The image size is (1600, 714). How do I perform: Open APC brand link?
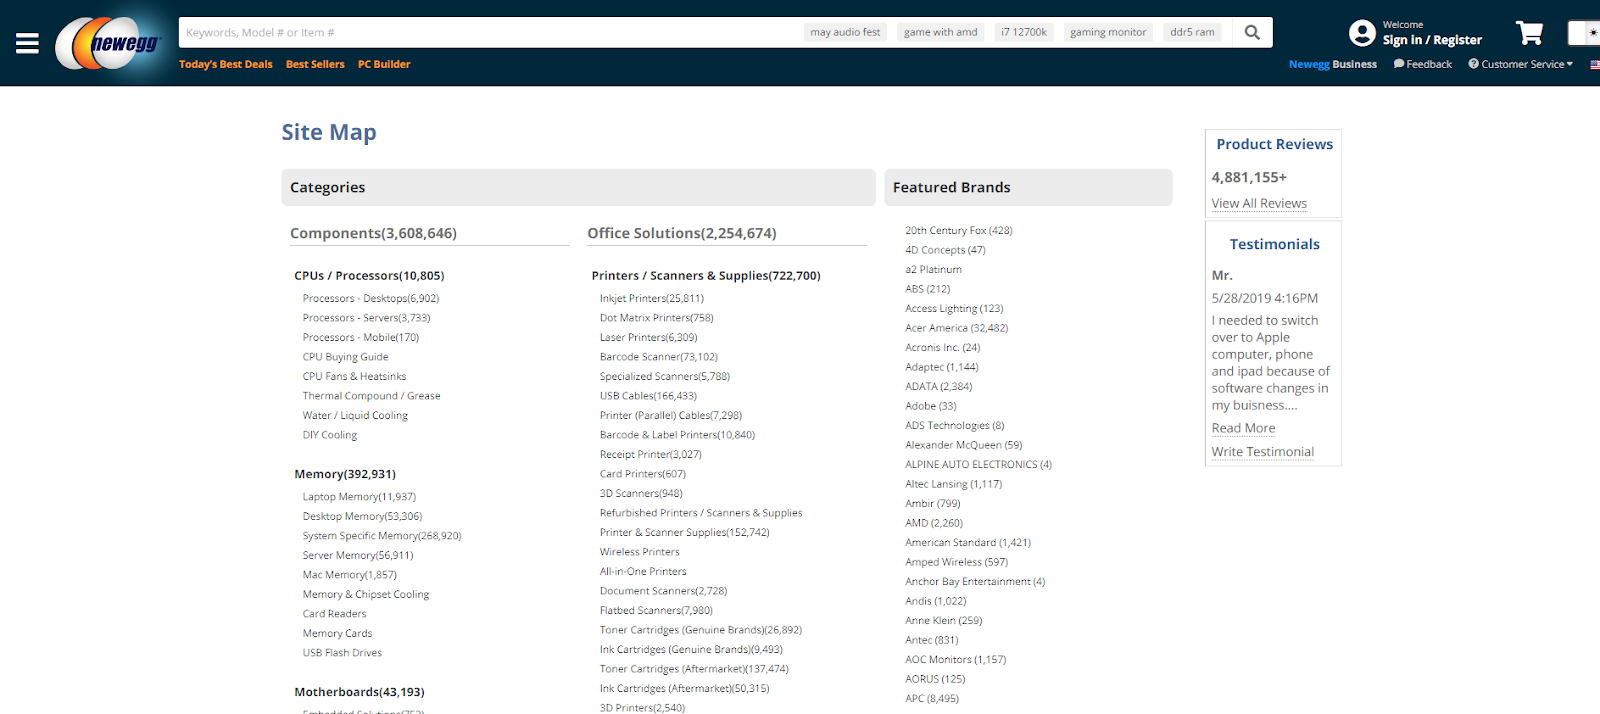(932, 699)
